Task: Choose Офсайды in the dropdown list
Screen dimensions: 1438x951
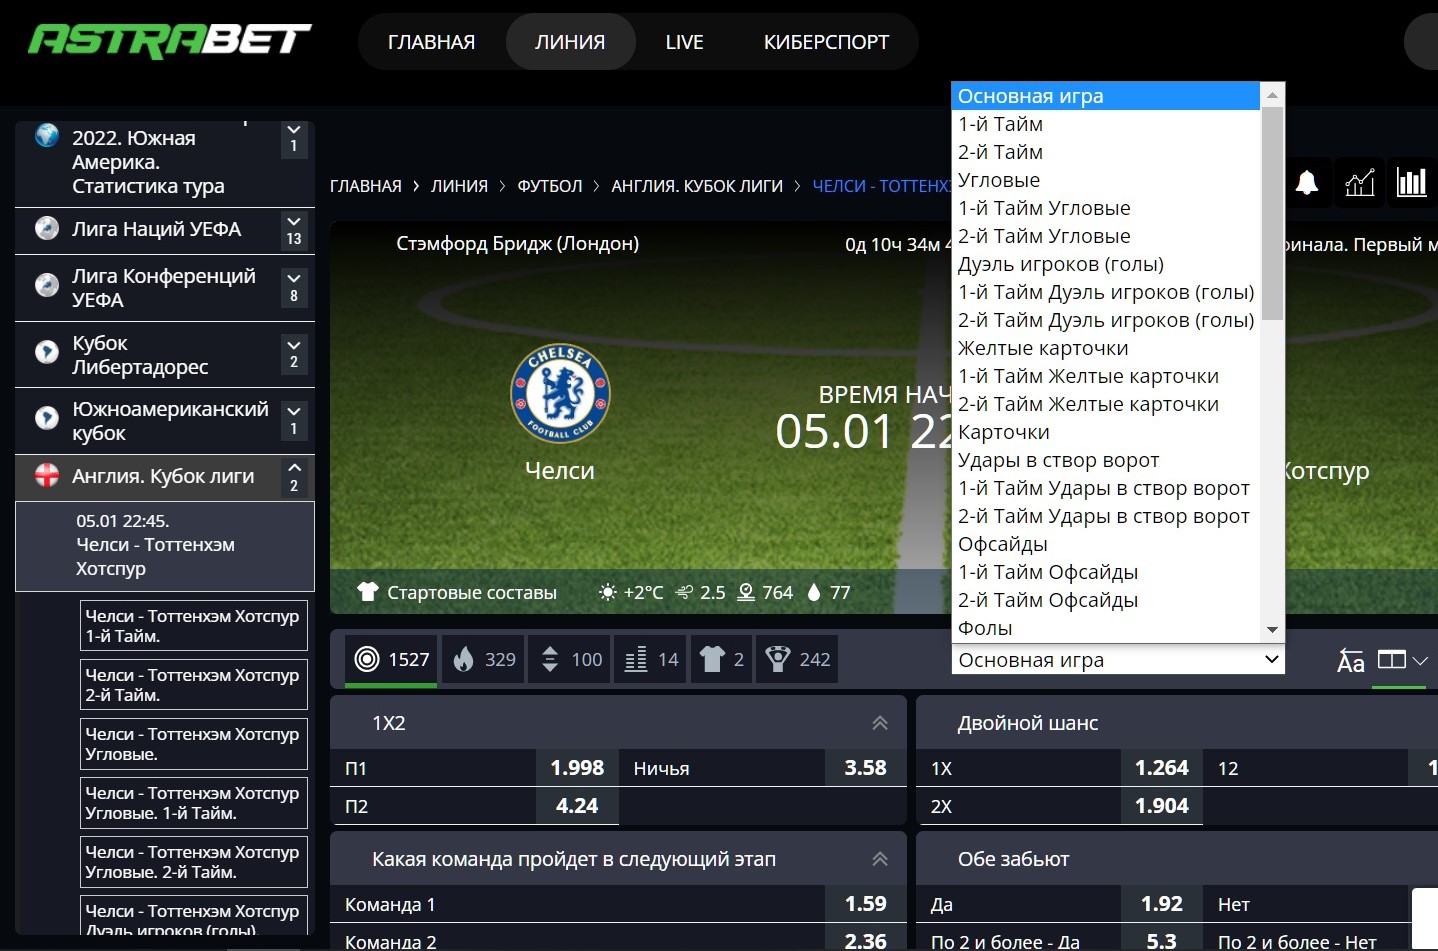Action: (1105, 544)
